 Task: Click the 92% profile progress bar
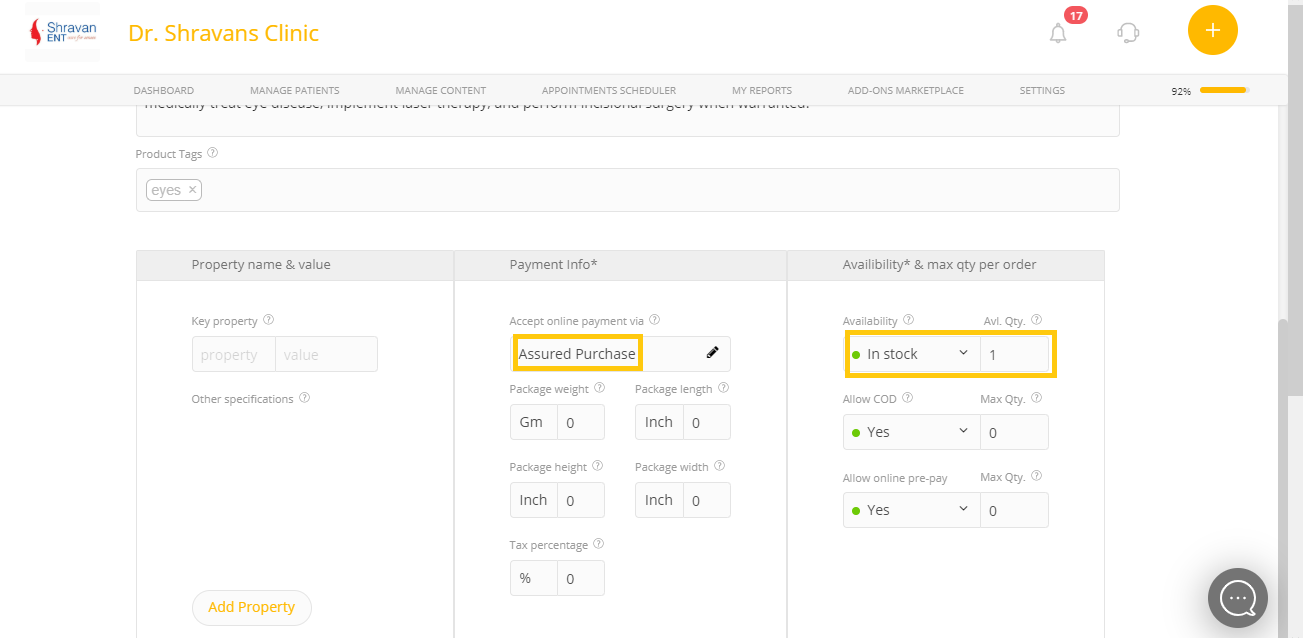pyautogui.click(x=1223, y=91)
